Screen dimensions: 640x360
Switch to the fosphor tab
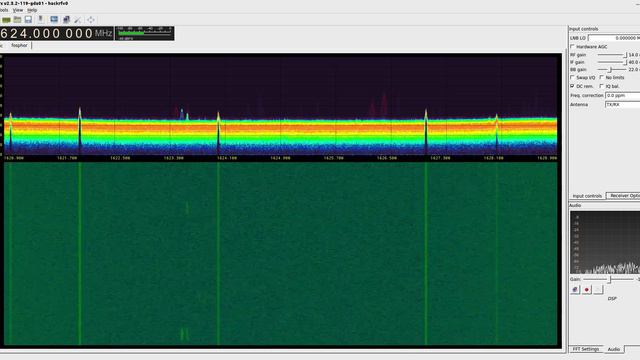click(19, 45)
